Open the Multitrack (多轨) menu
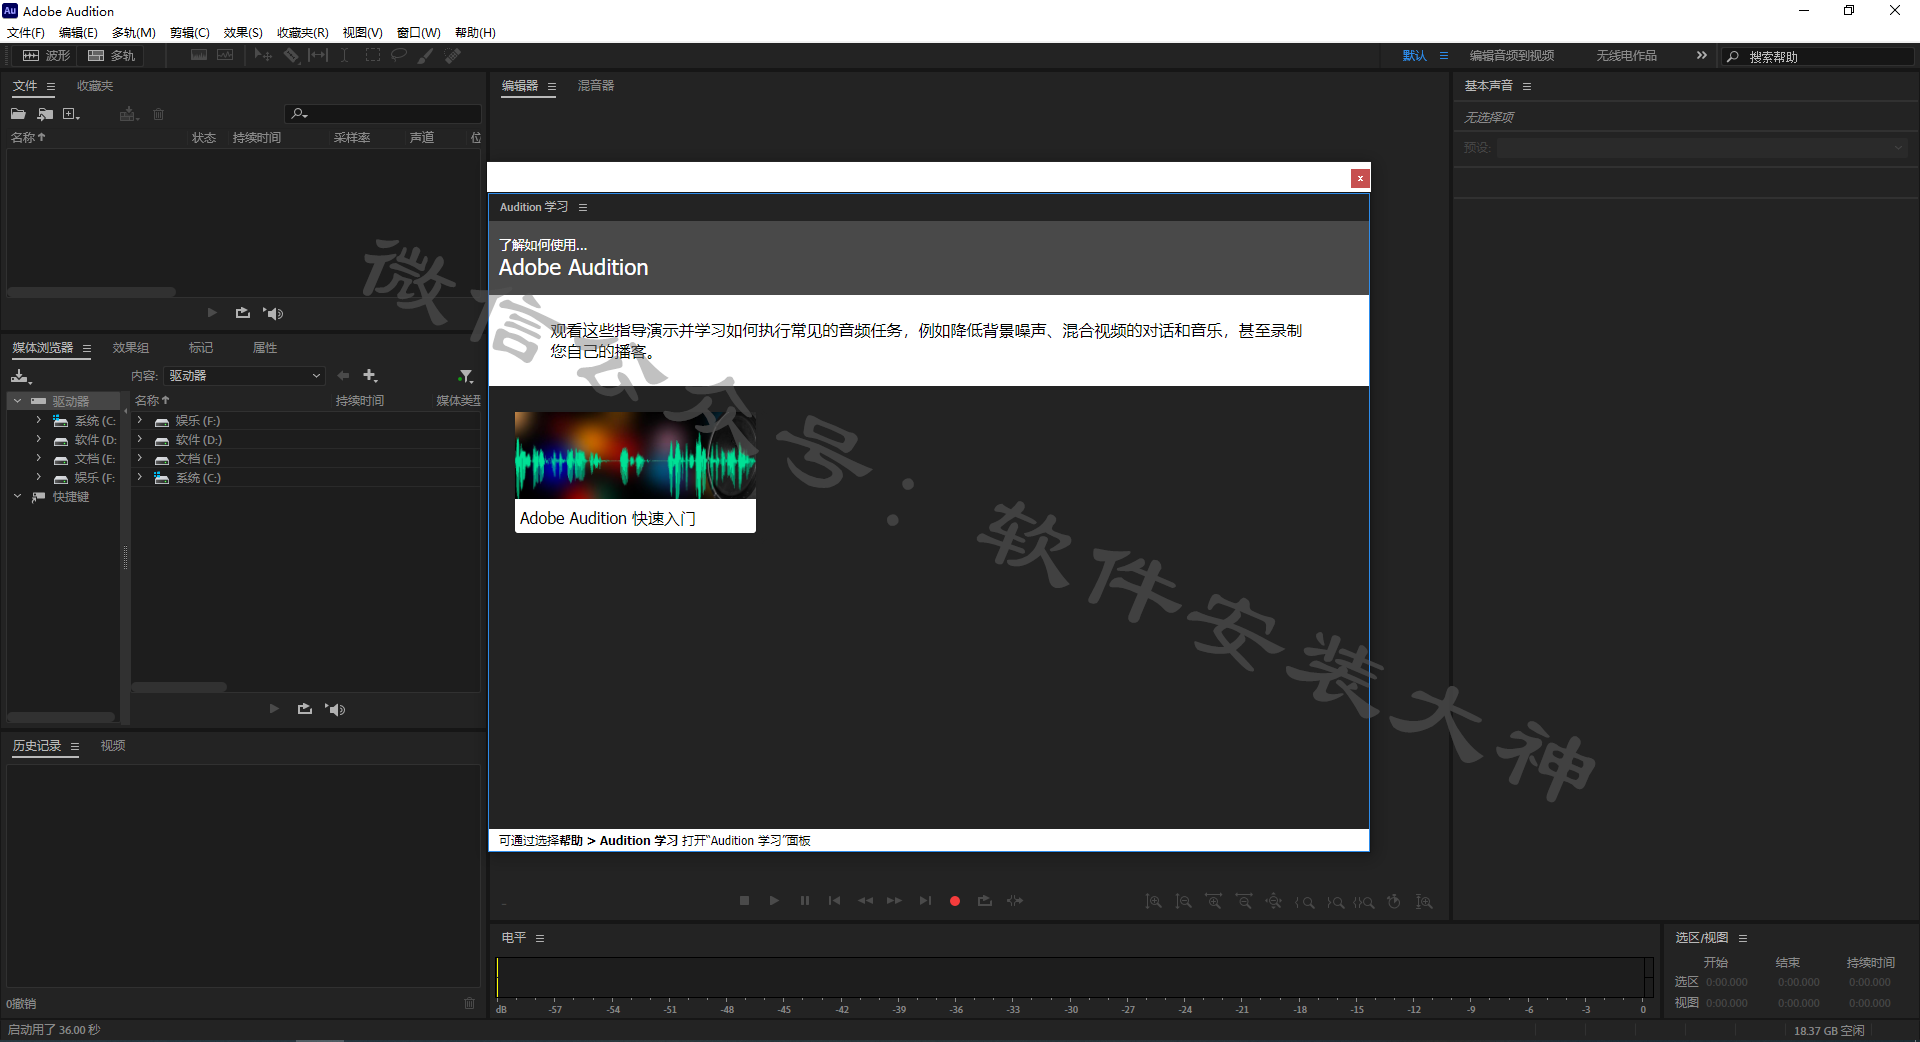The height and width of the screenshot is (1042, 1920). point(134,33)
